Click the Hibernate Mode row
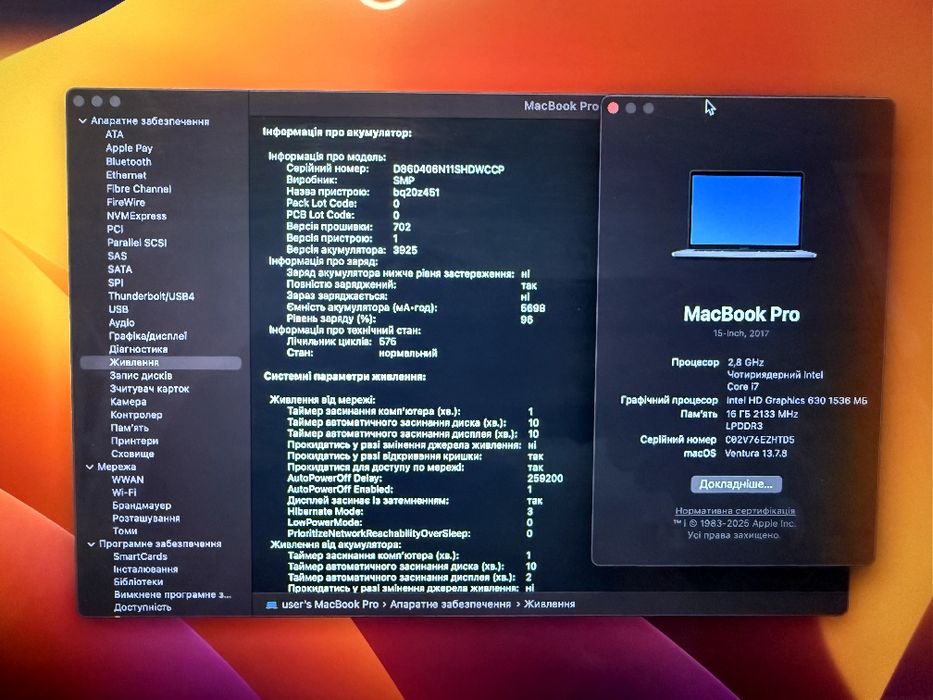The height and width of the screenshot is (700, 933). [411, 512]
